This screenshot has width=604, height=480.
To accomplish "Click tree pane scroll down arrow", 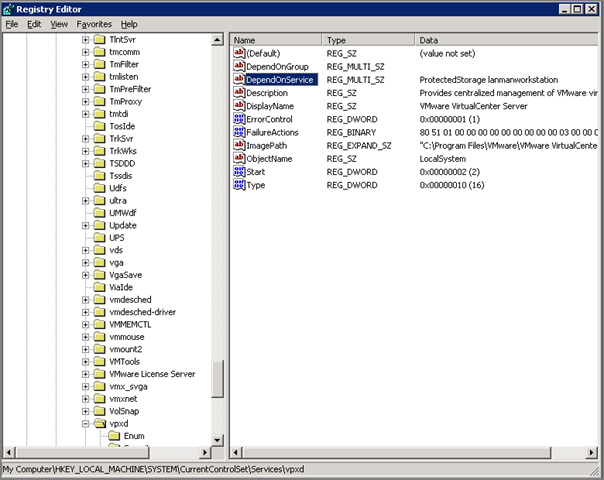I will pyautogui.click(x=217, y=440).
